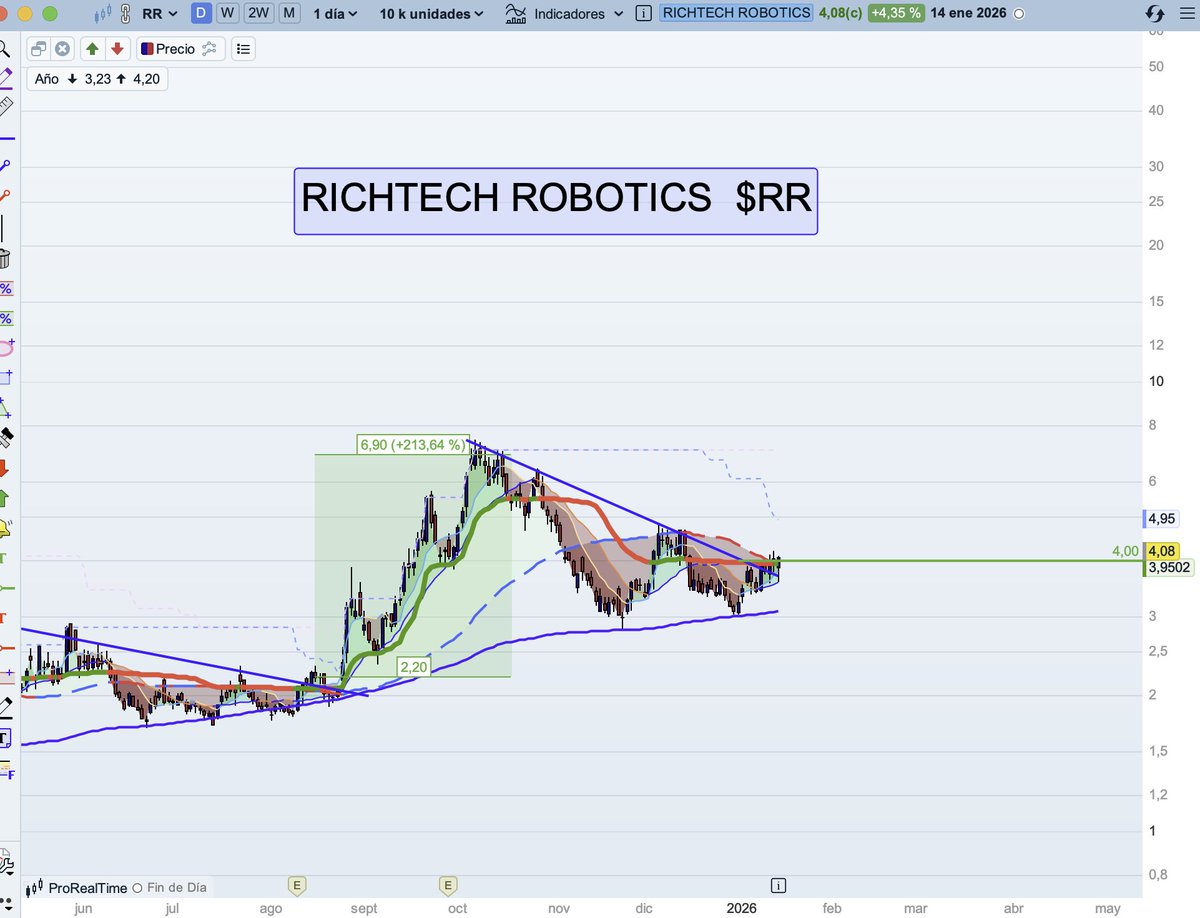
Task: Click the info marker on 2026 axis
Action: coord(779,885)
